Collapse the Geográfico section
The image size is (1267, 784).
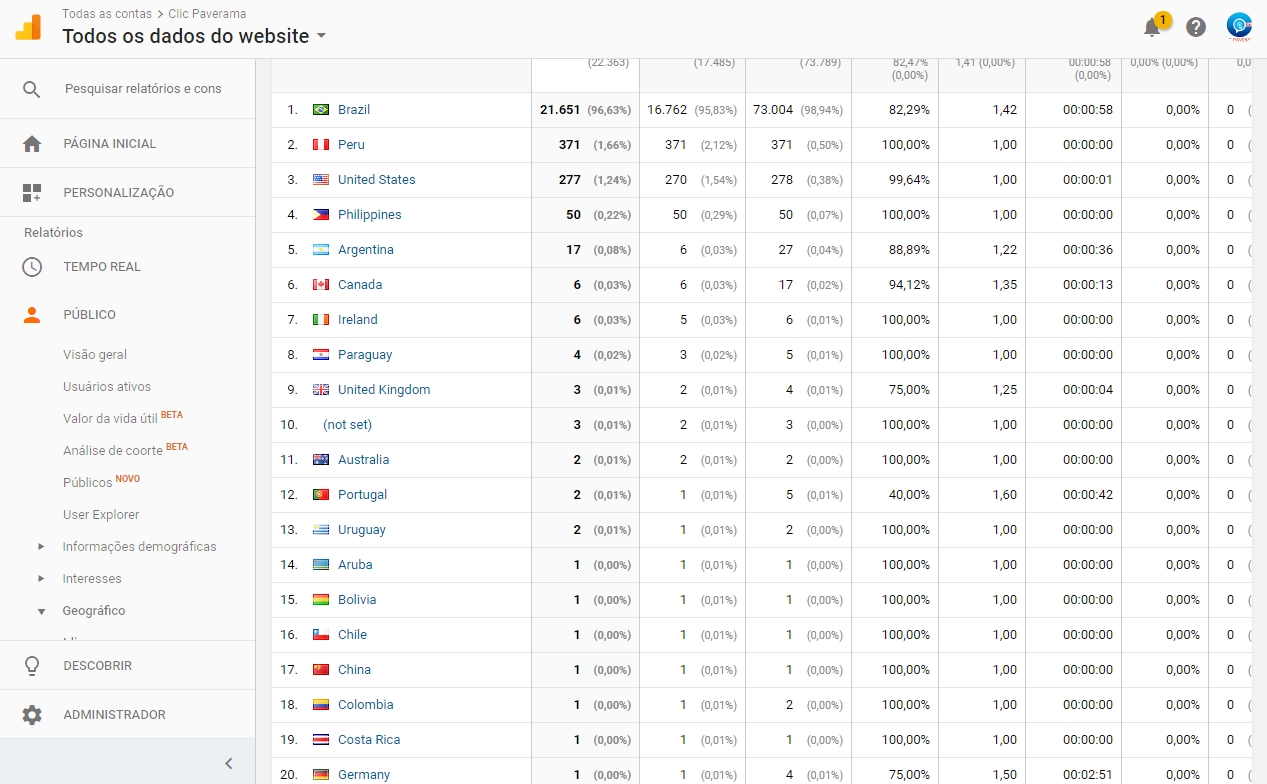(x=41, y=611)
